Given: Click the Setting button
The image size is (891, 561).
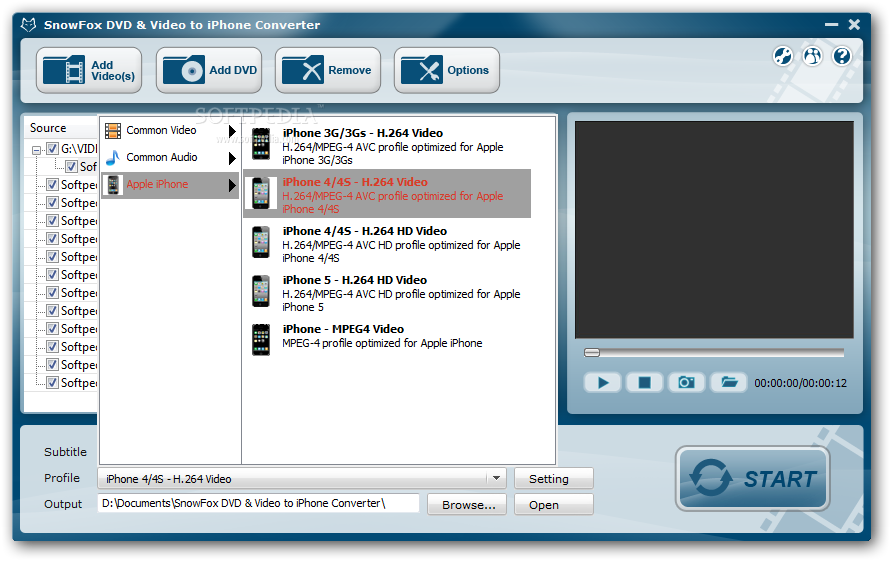Looking at the screenshot, I should 553,479.
